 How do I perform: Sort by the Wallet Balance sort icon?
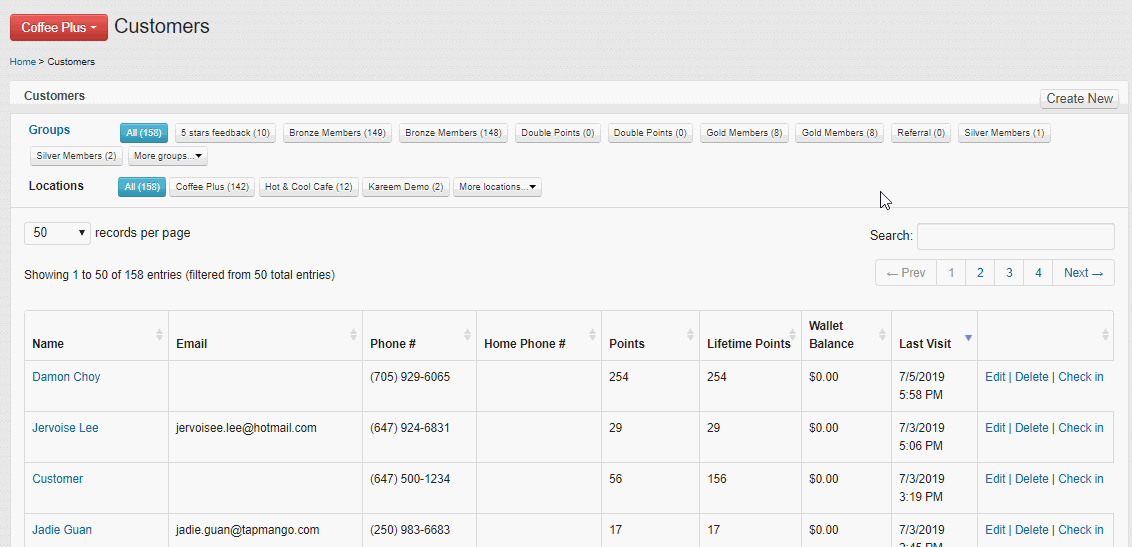(x=882, y=335)
